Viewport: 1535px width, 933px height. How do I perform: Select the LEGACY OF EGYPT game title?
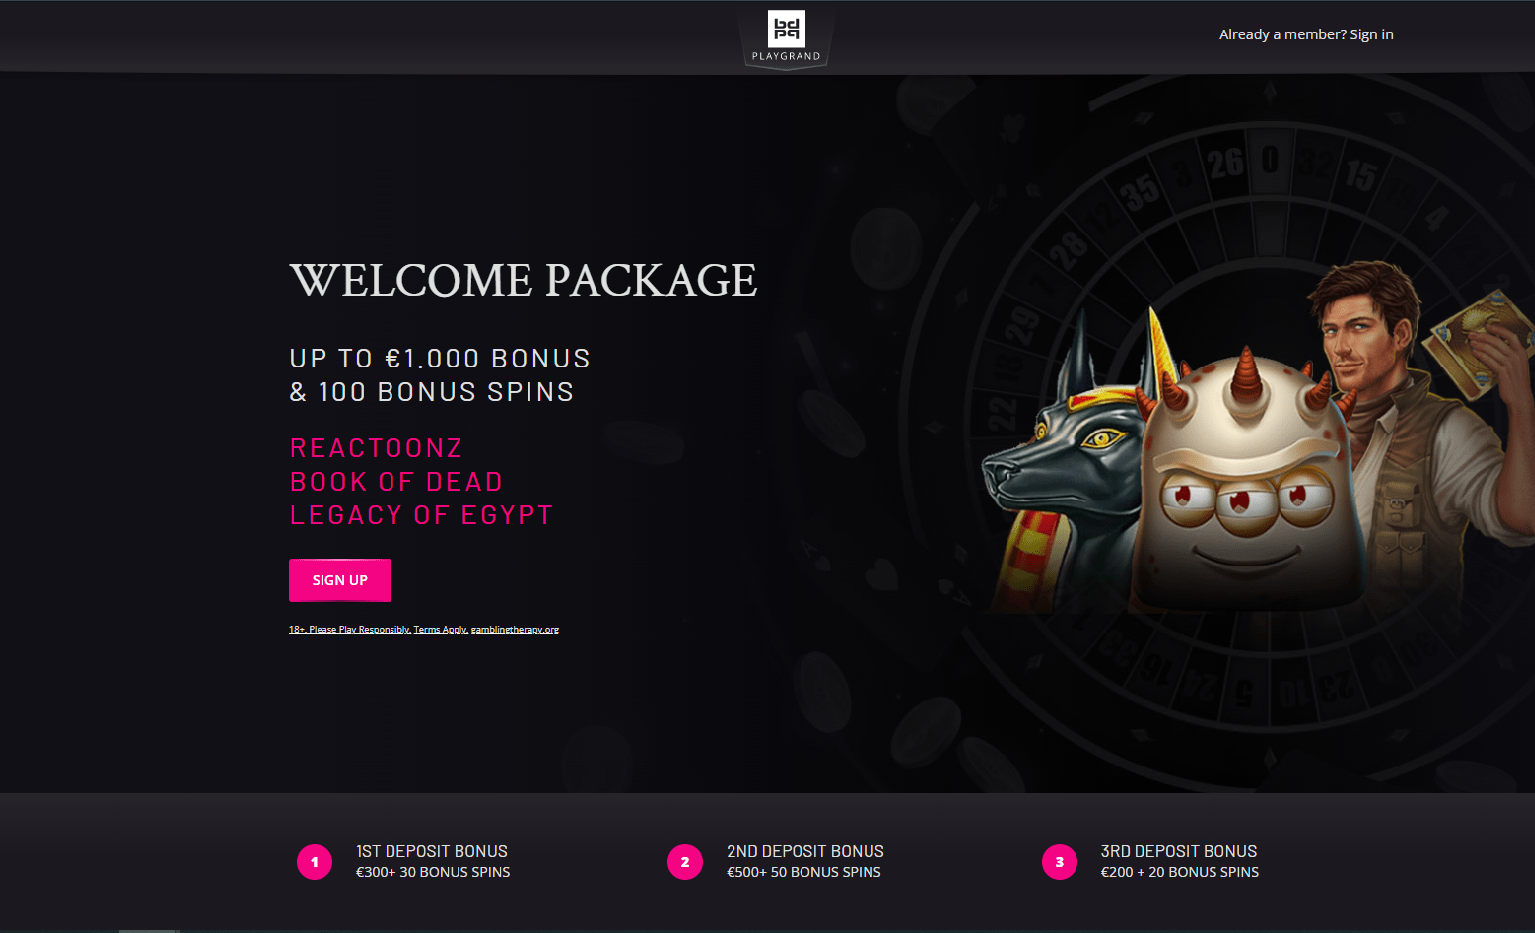click(x=421, y=515)
